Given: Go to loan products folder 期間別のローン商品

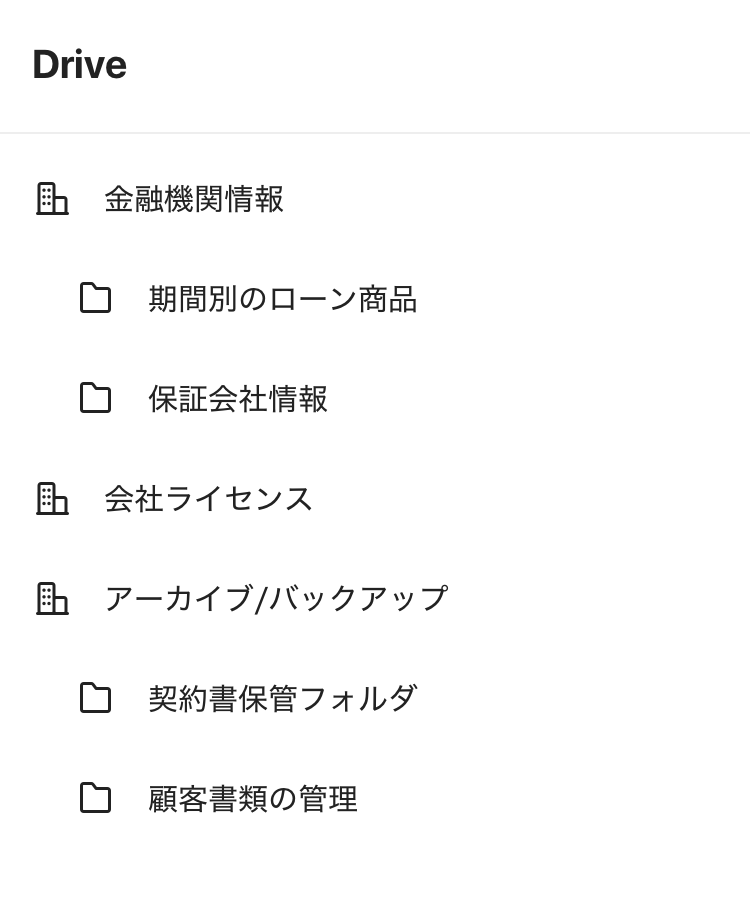Looking at the screenshot, I should tap(282, 299).
